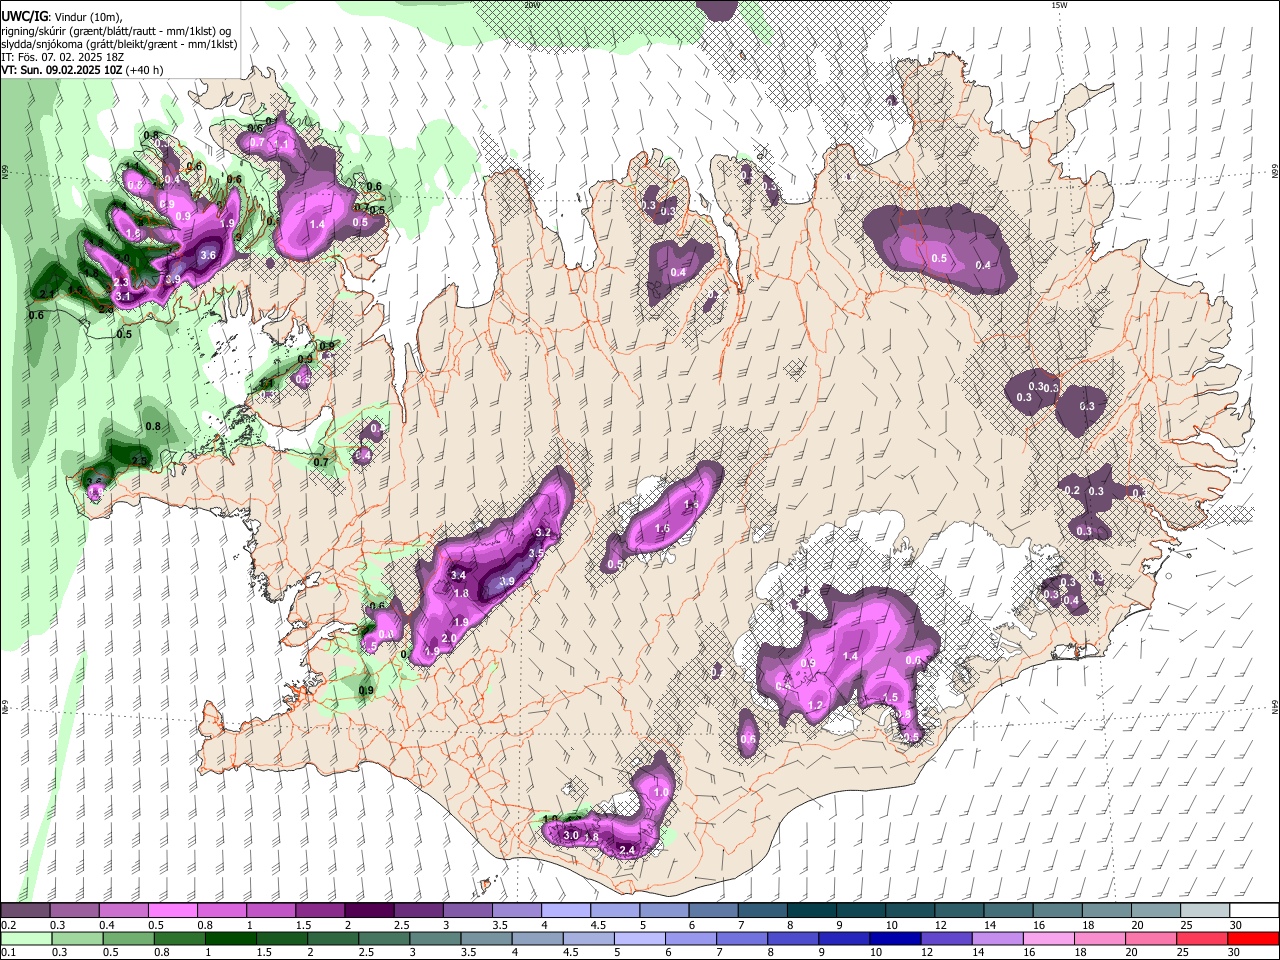Click the '3.9' precipitation value on the map
This screenshot has height=960, width=1280.
click(507, 581)
